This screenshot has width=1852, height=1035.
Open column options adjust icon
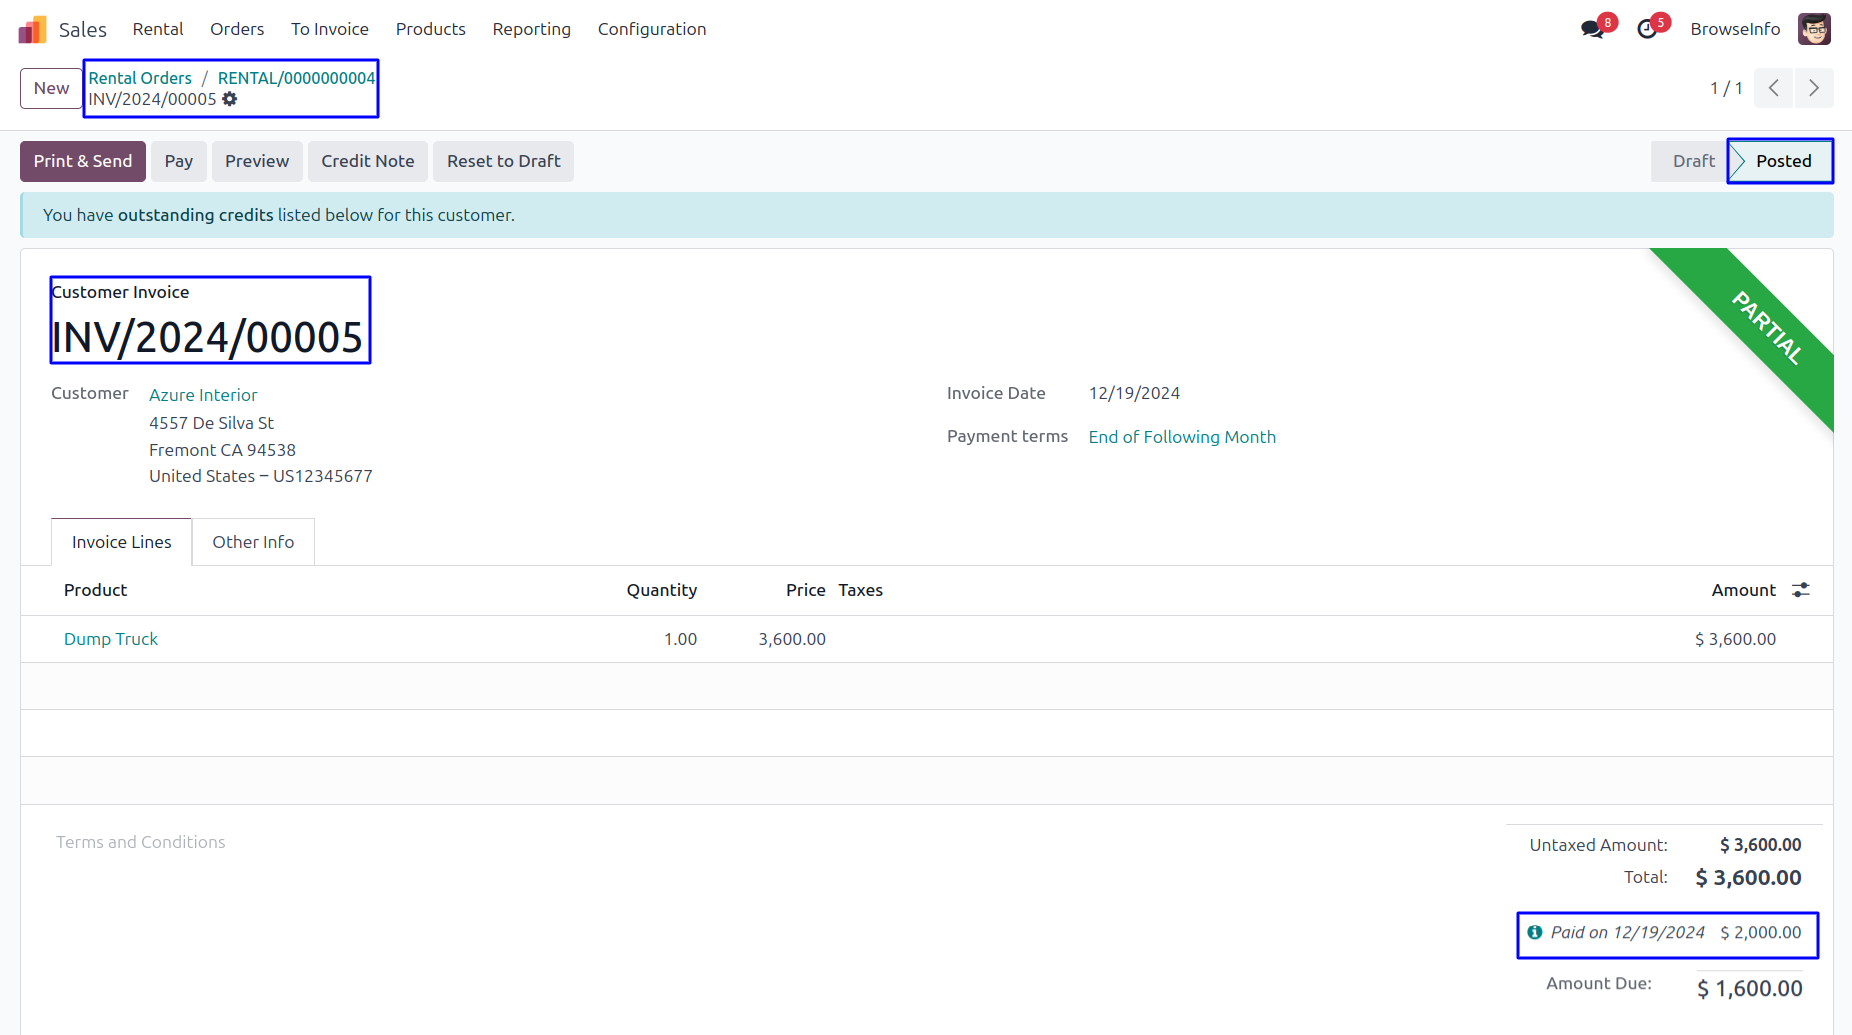point(1801,590)
